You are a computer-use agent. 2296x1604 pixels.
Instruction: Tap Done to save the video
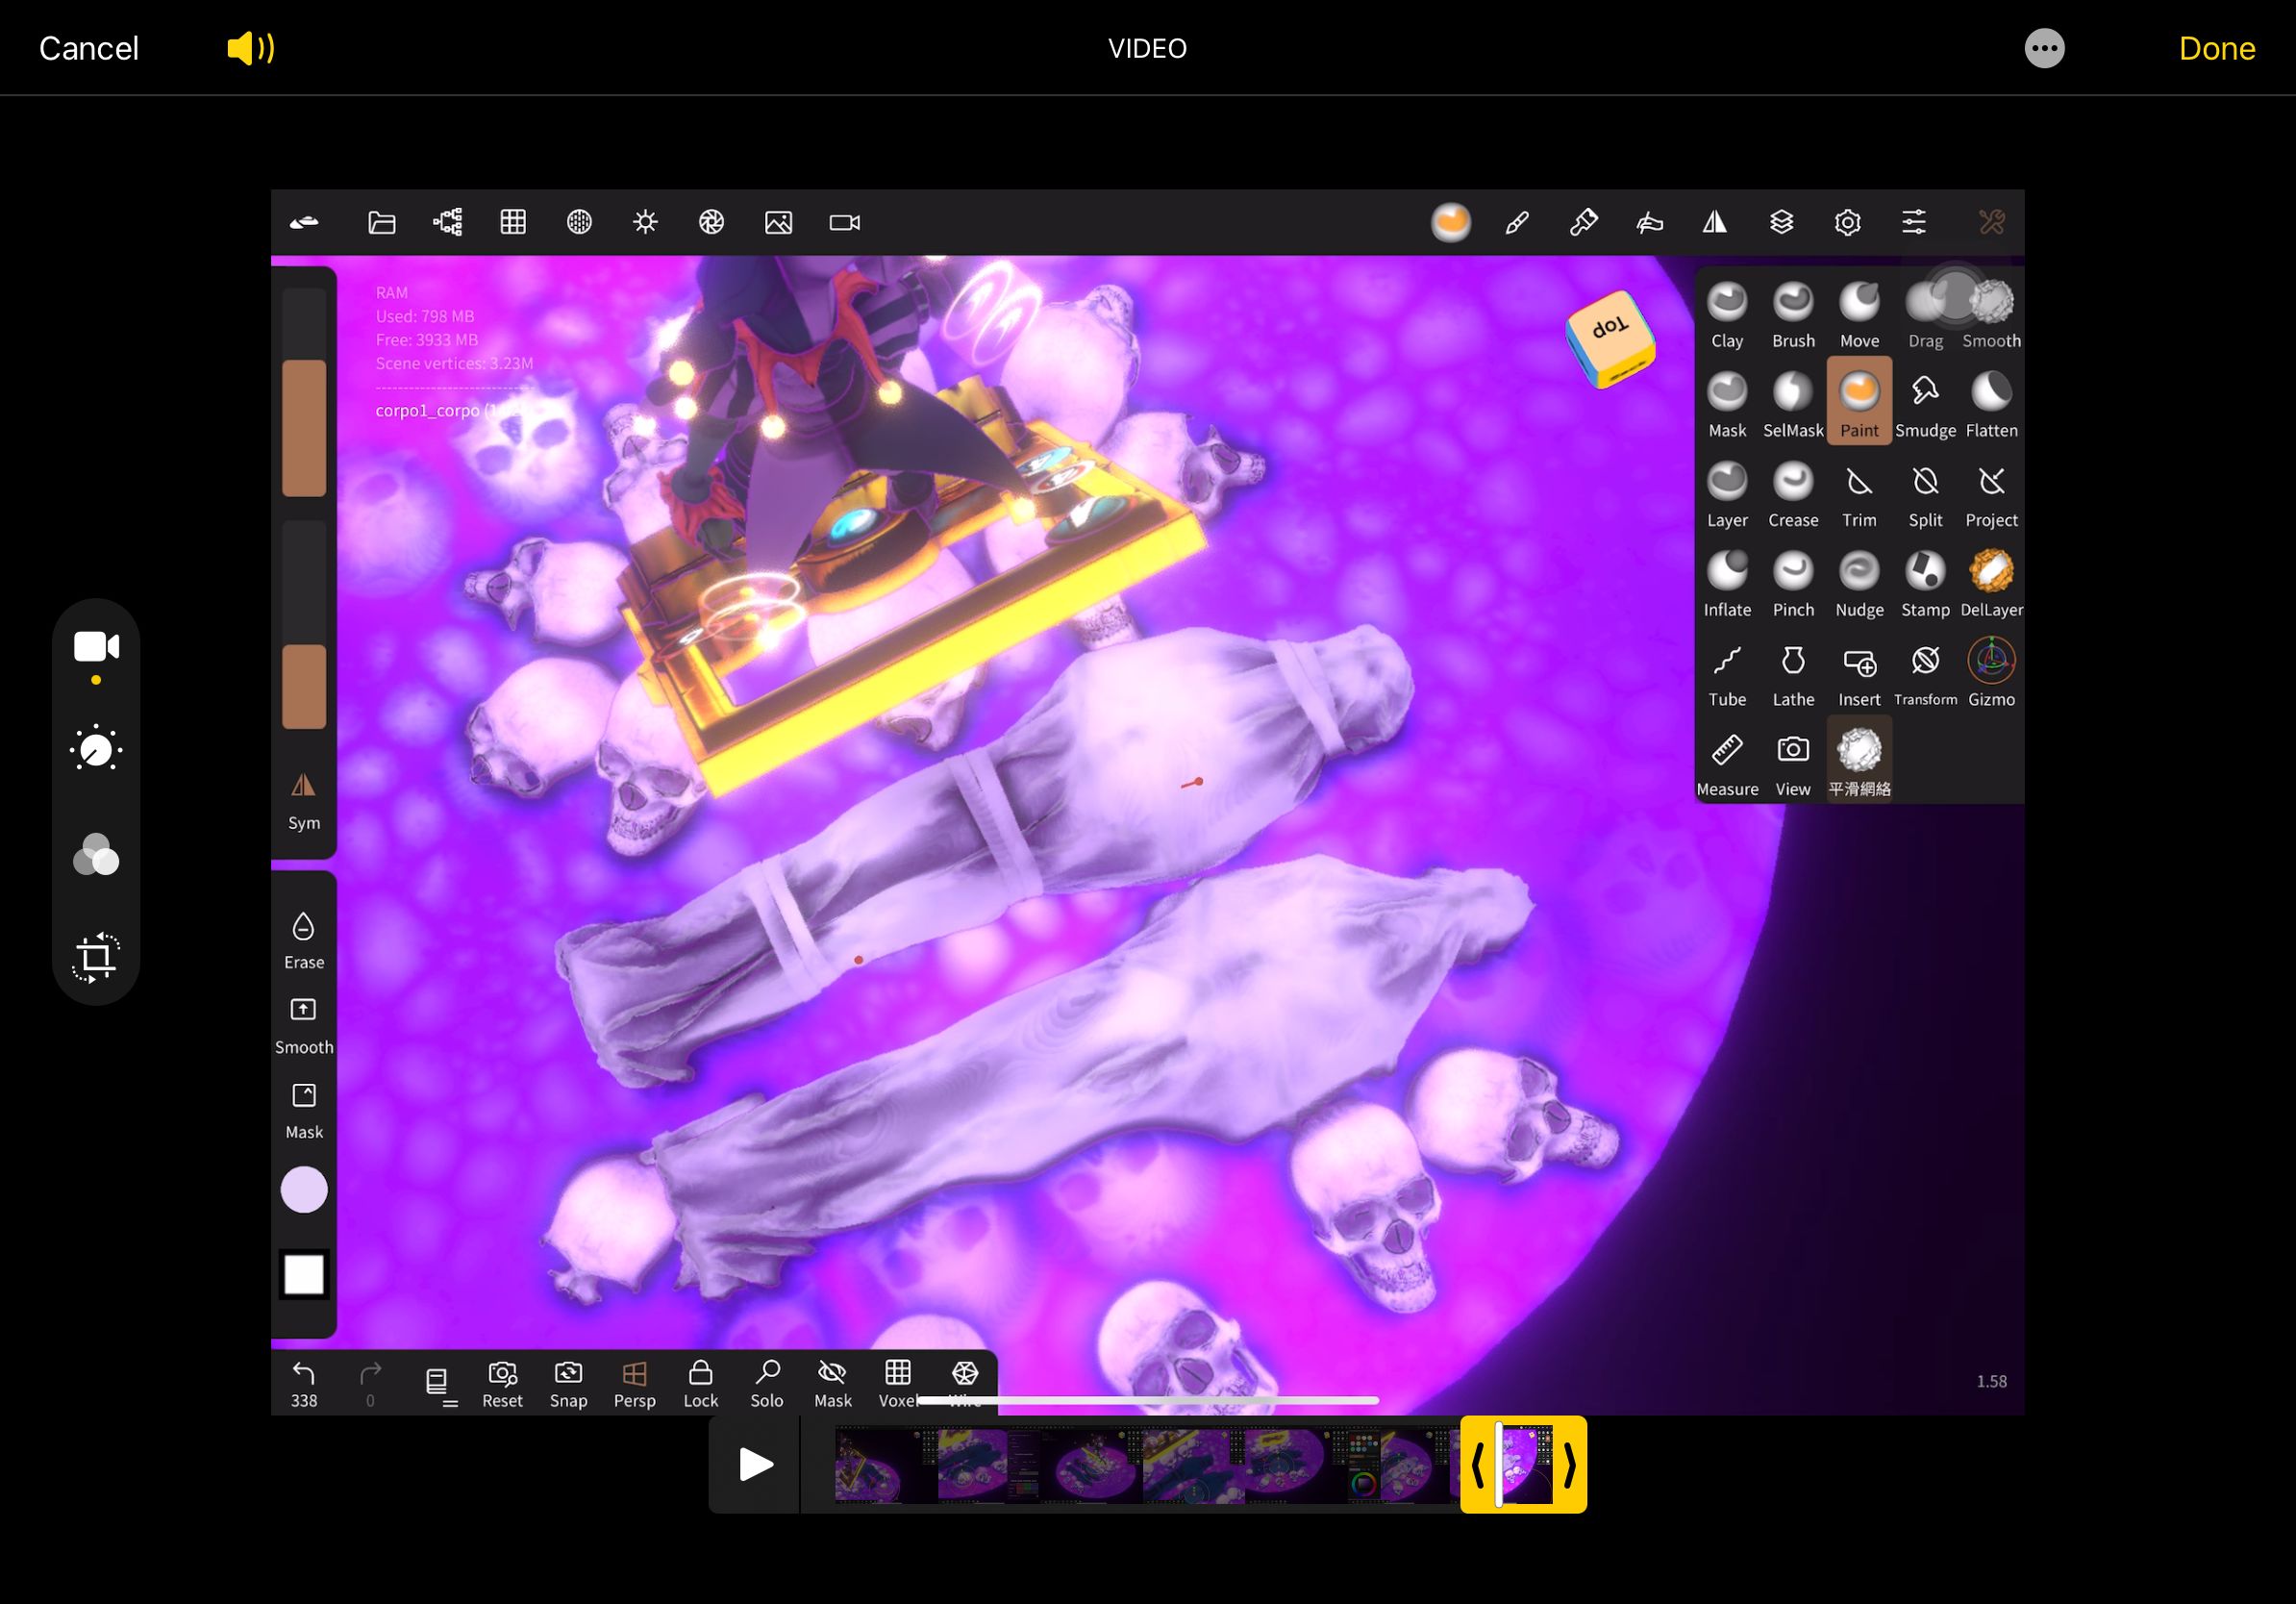click(2216, 48)
